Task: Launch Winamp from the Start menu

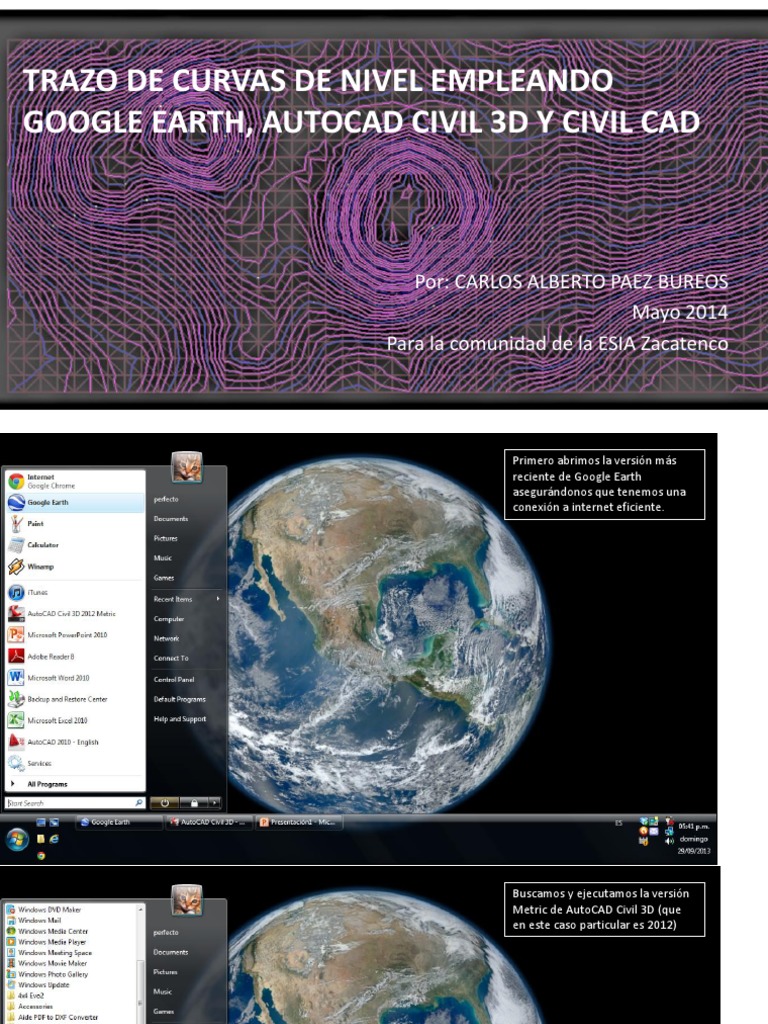Action: (x=74, y=566)
